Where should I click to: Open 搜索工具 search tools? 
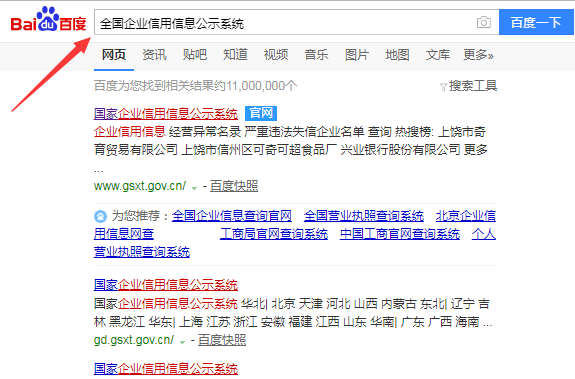click(x=473, y=86)
